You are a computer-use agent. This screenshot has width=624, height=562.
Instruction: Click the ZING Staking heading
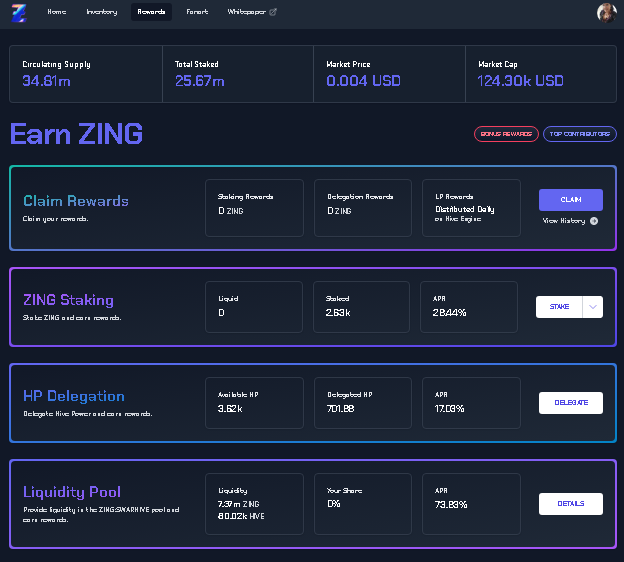[68, 300]
